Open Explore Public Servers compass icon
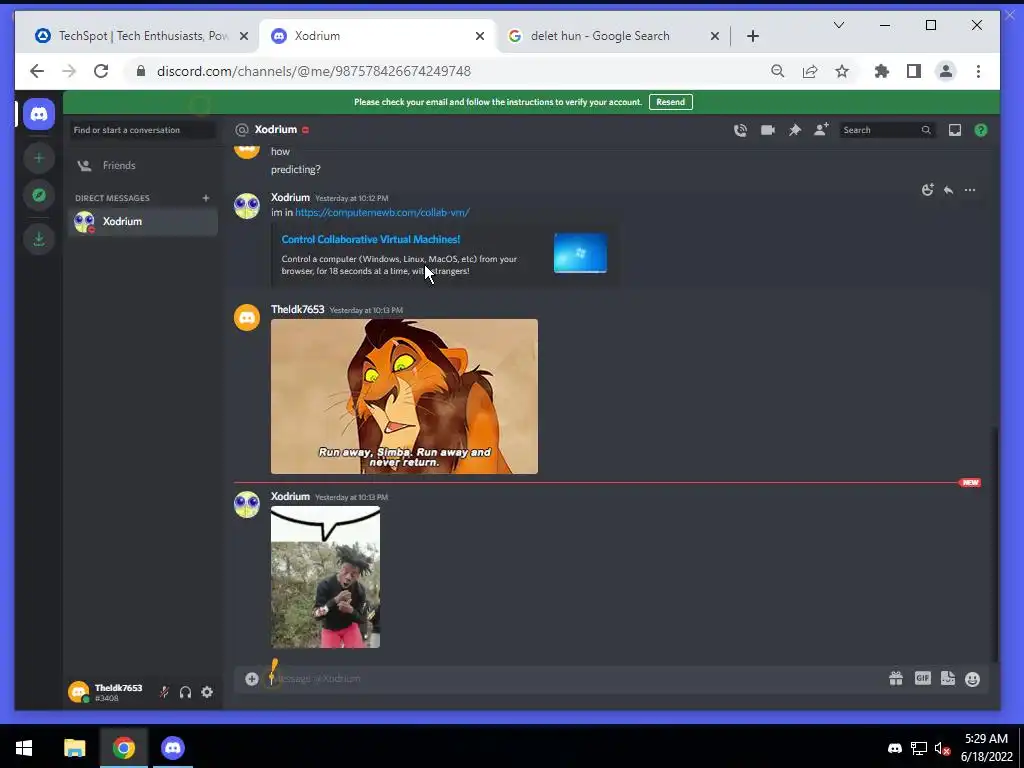The width and height of the screenshot is (1024, 768). point(39,195)
